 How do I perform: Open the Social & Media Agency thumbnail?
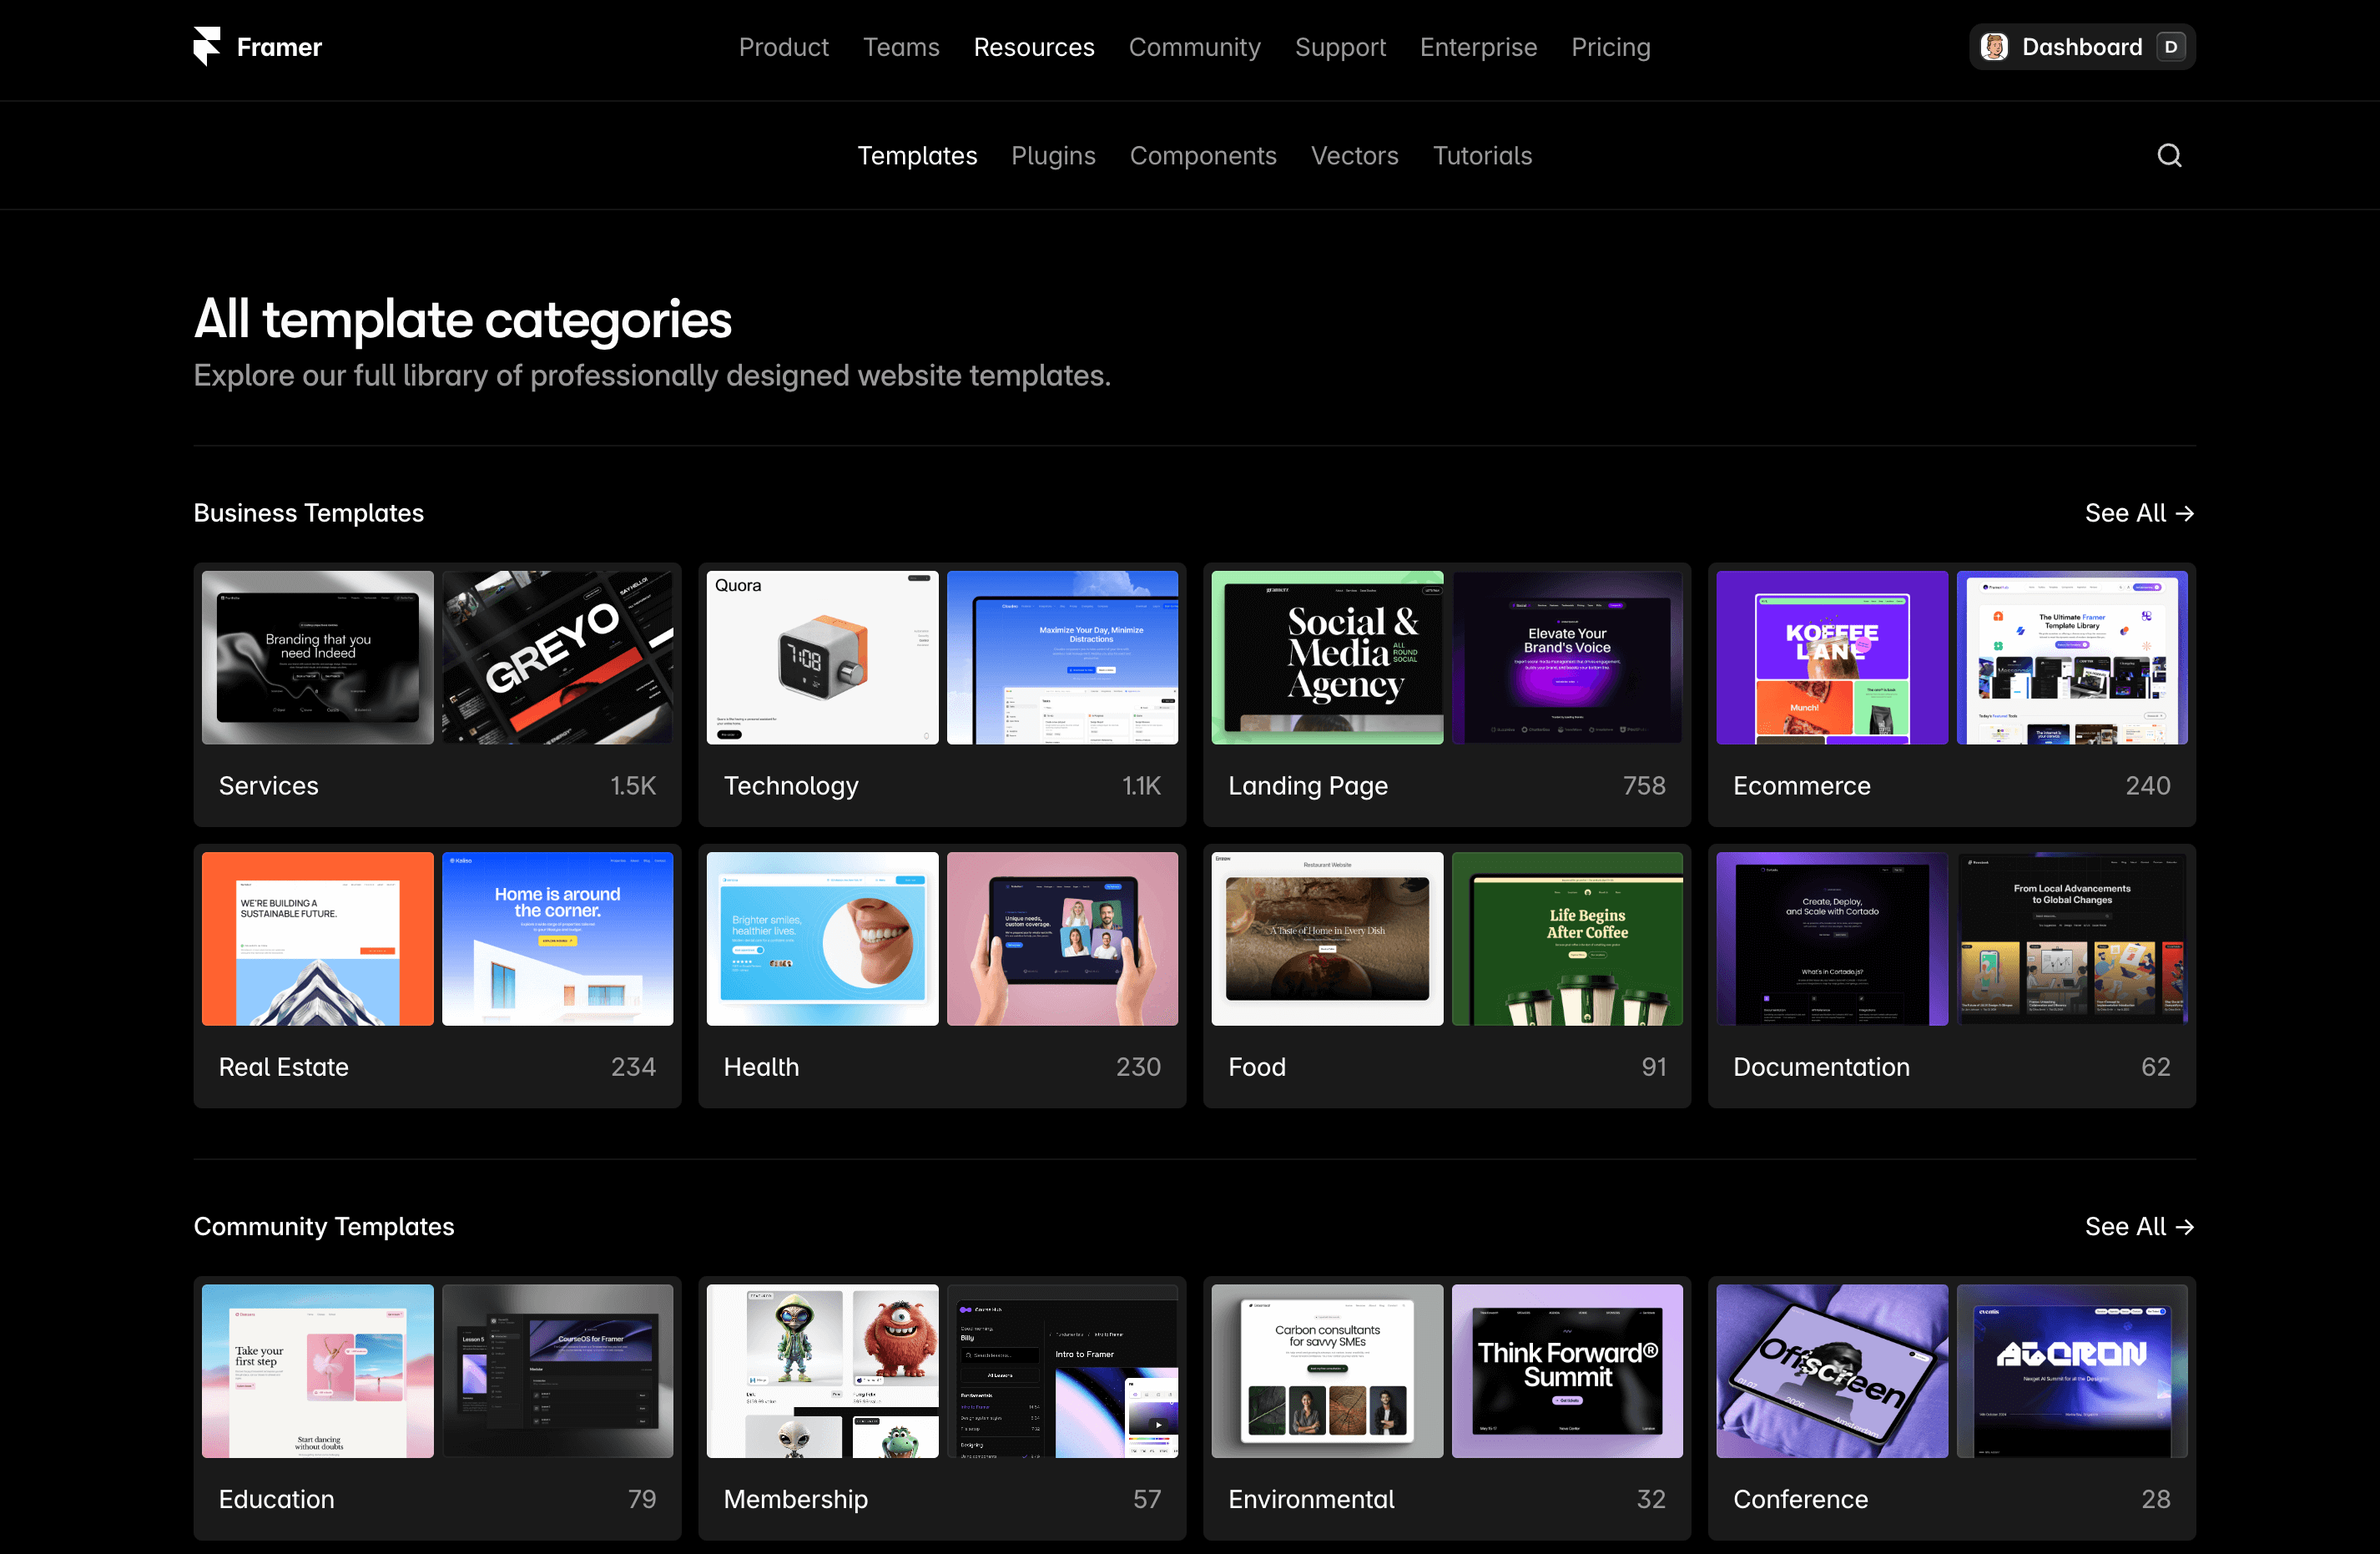coord(1326,657)
